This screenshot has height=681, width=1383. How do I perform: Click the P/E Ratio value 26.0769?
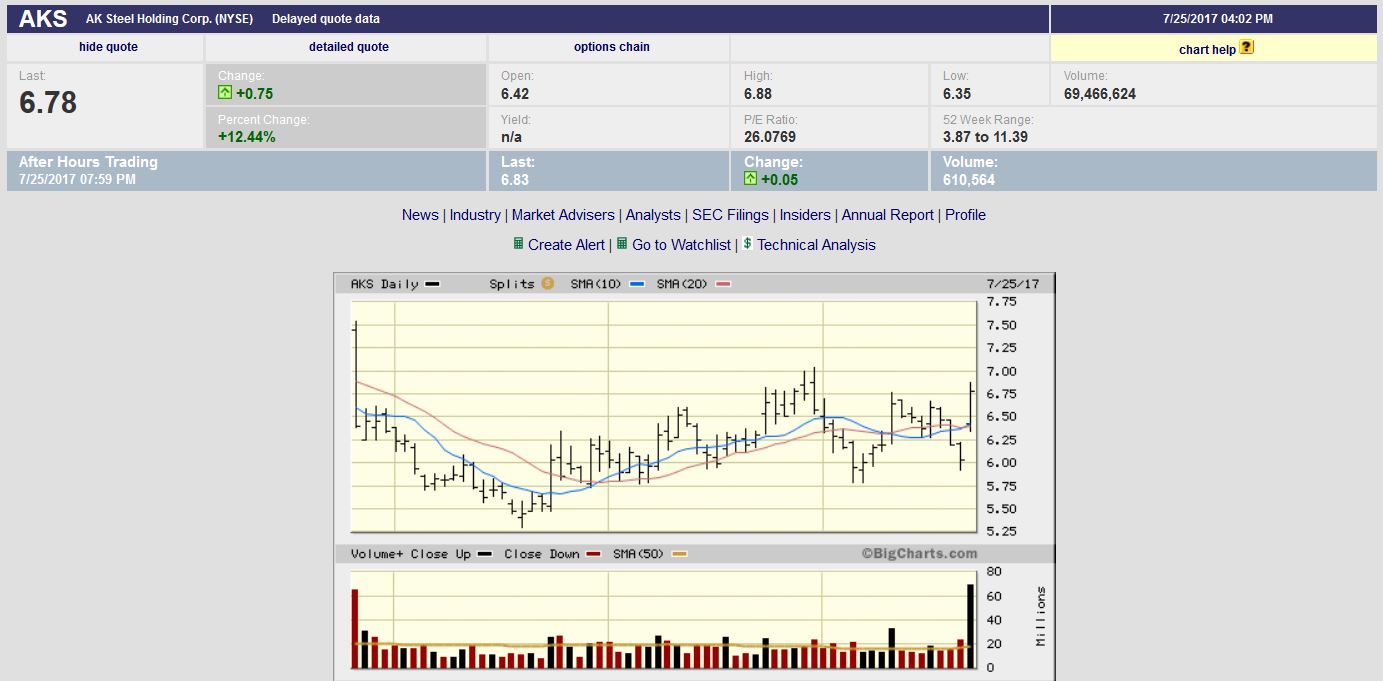770,137
